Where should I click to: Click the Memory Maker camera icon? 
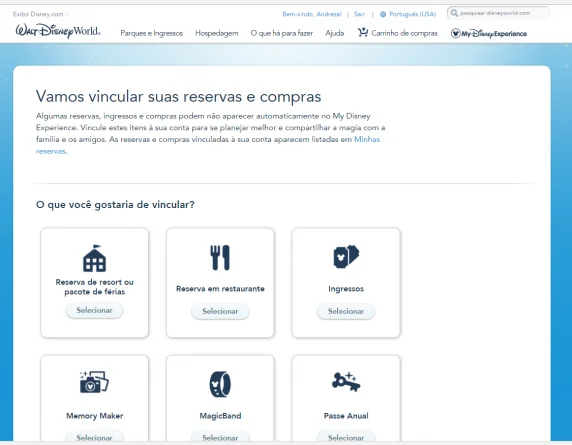click(x=94, y=382)
